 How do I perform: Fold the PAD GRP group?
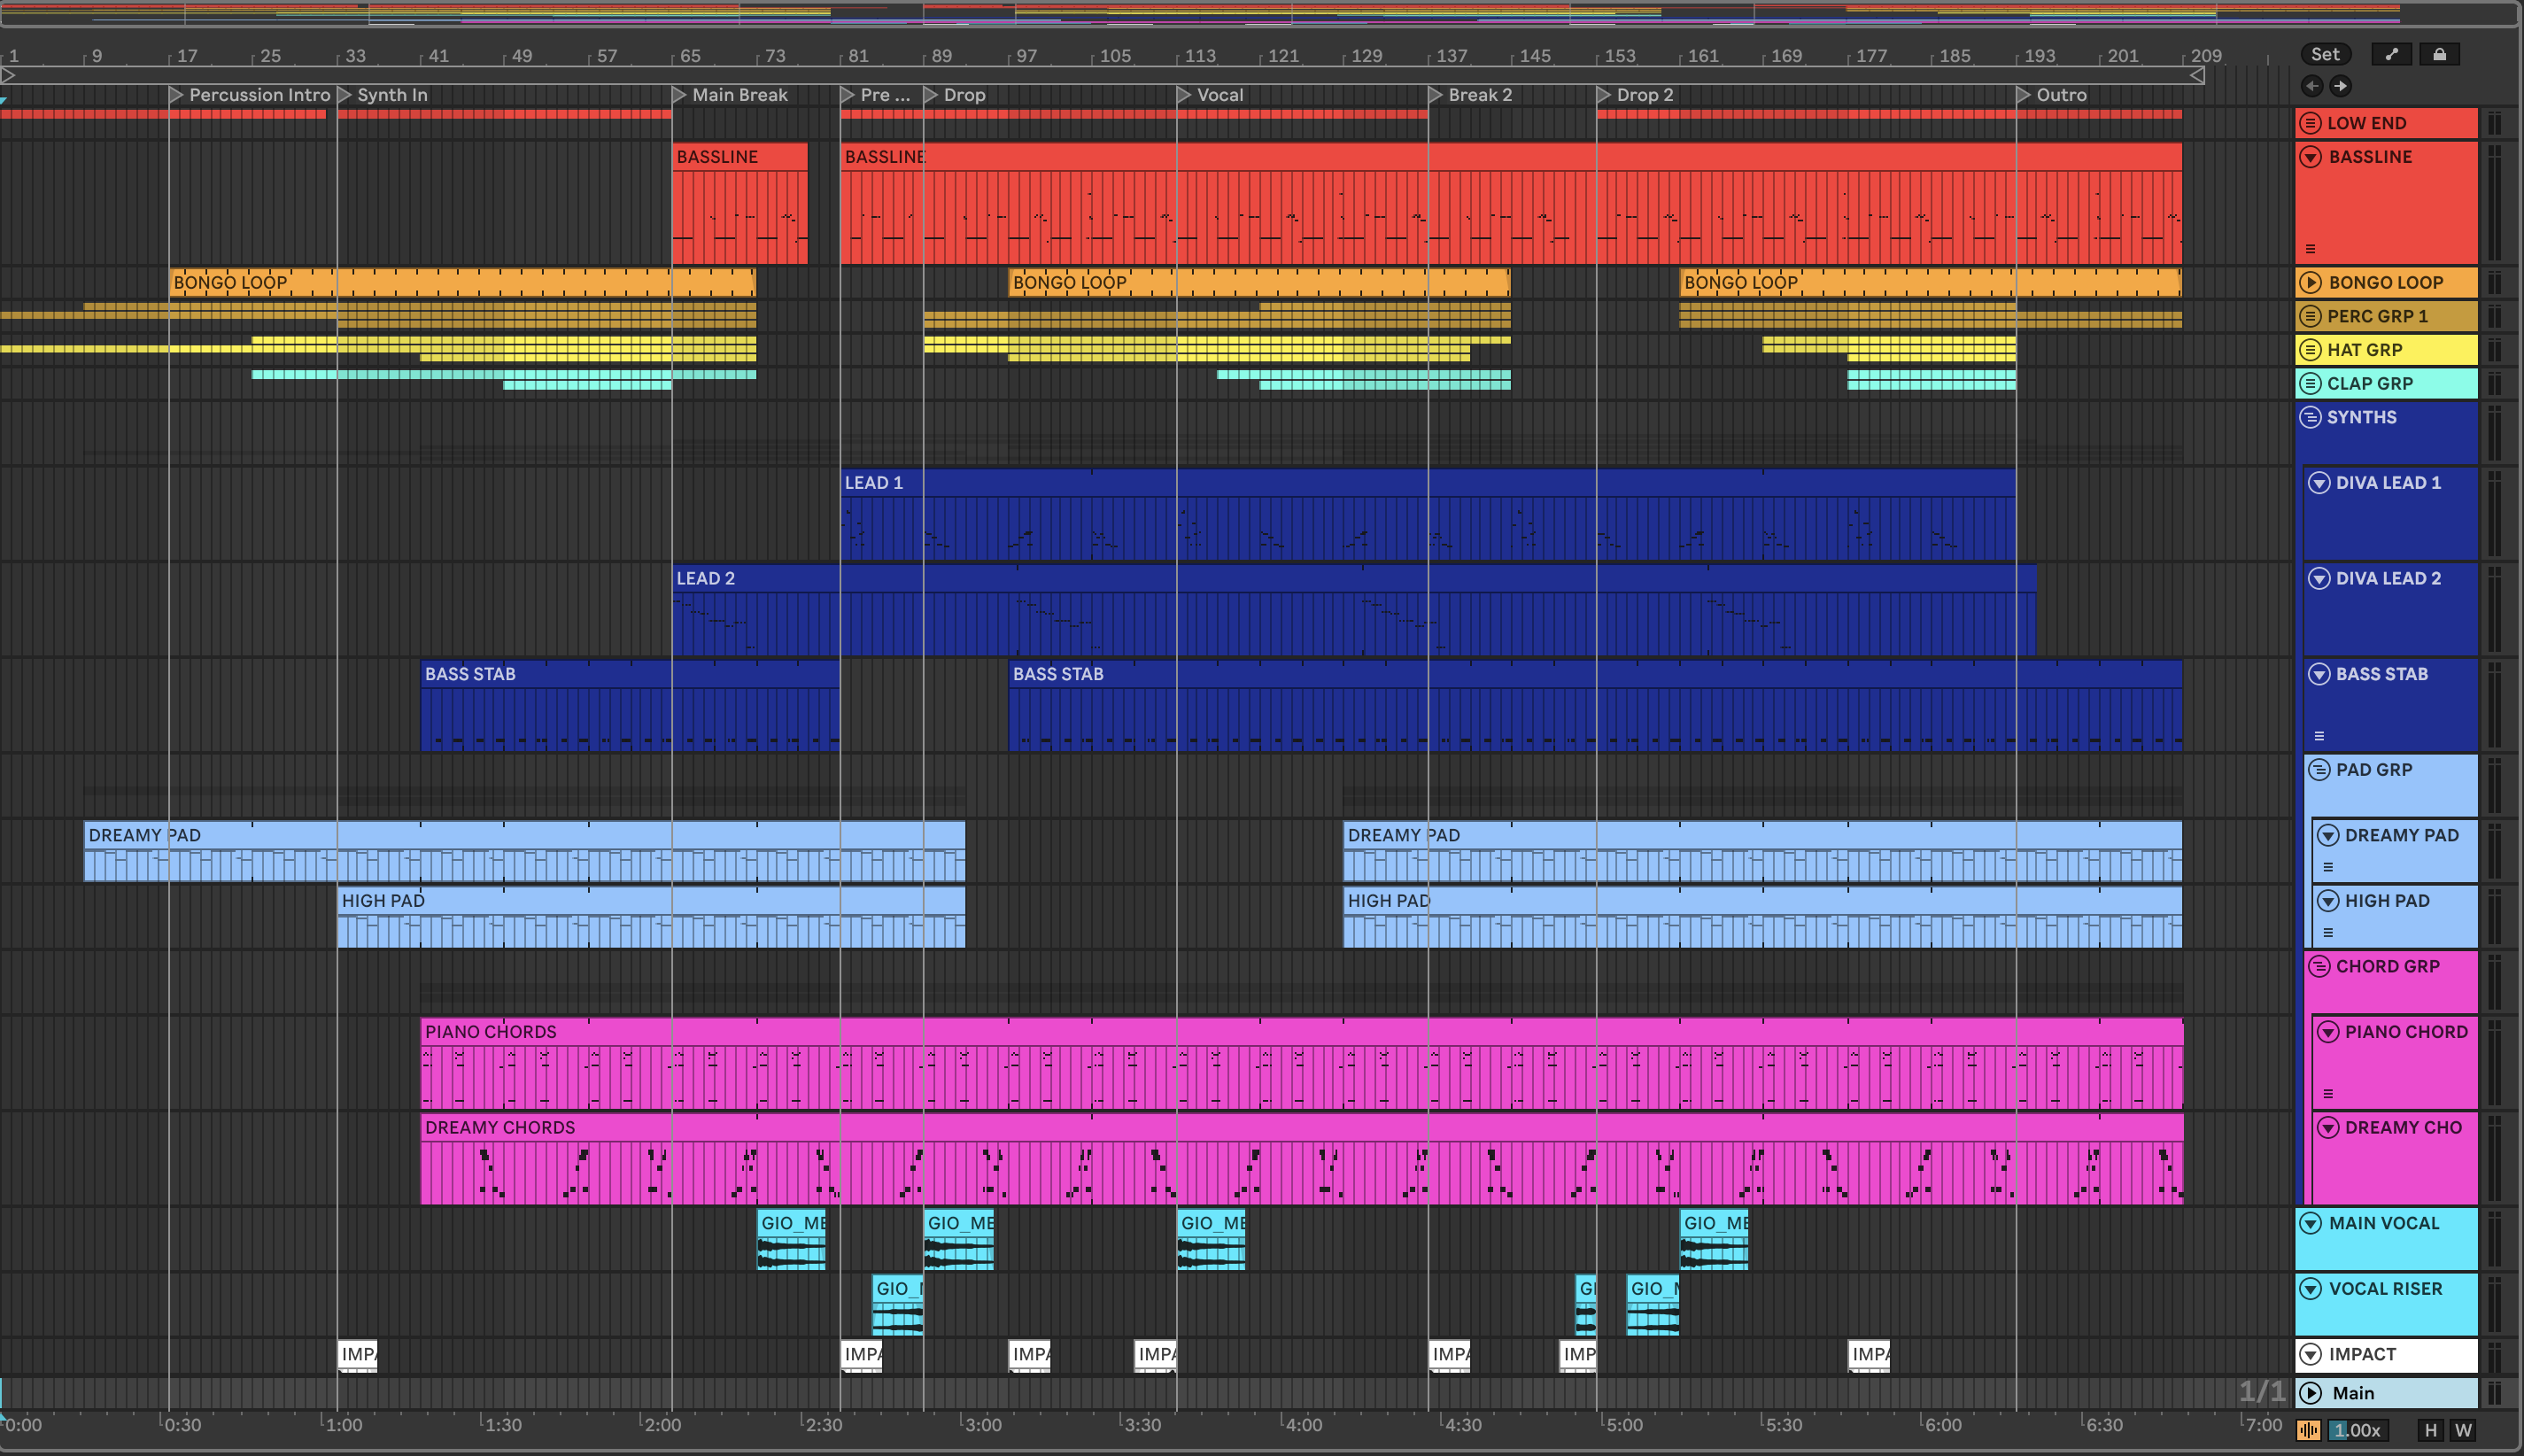tap(2319, 770)
